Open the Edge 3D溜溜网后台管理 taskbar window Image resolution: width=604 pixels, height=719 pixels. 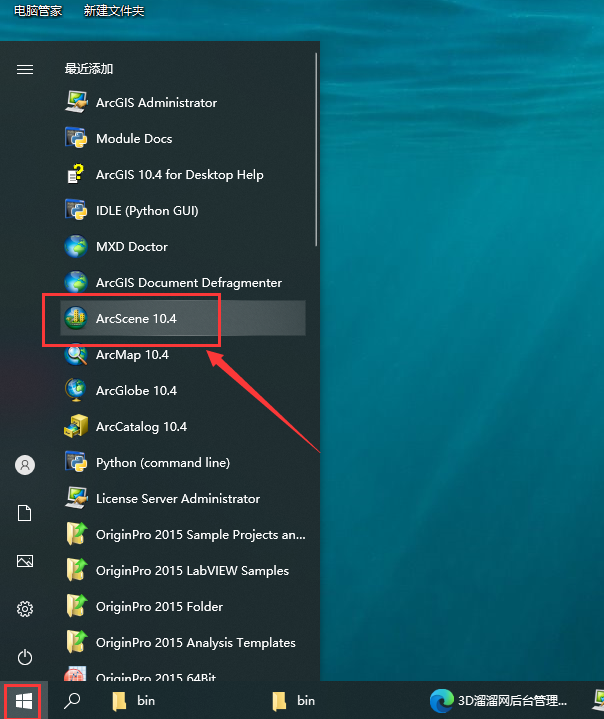click(499, 701)
